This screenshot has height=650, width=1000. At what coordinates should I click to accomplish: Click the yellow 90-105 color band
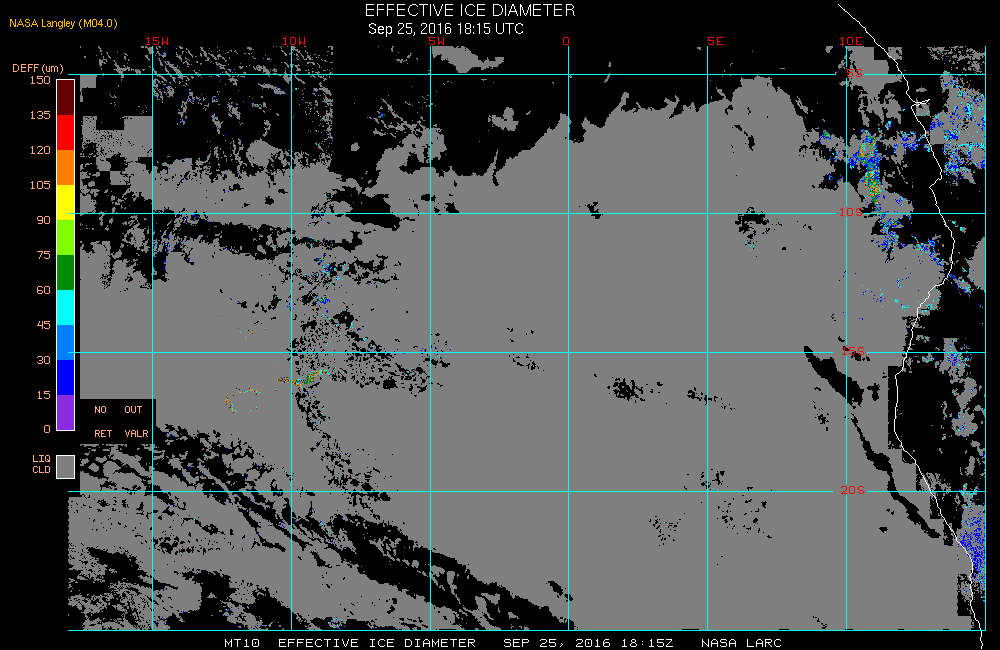[66, 203]
